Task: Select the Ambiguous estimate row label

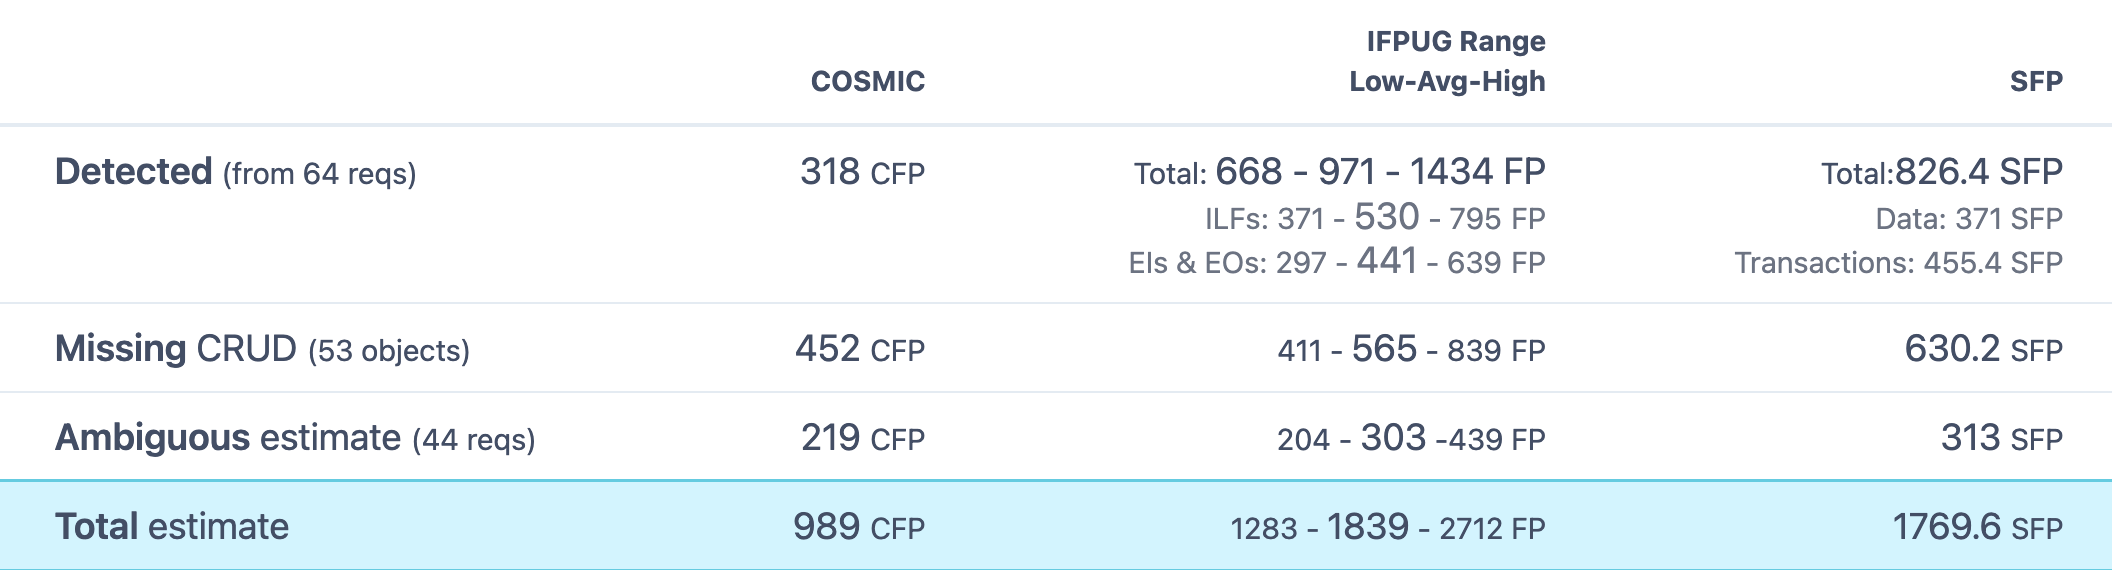Action: 295,438
